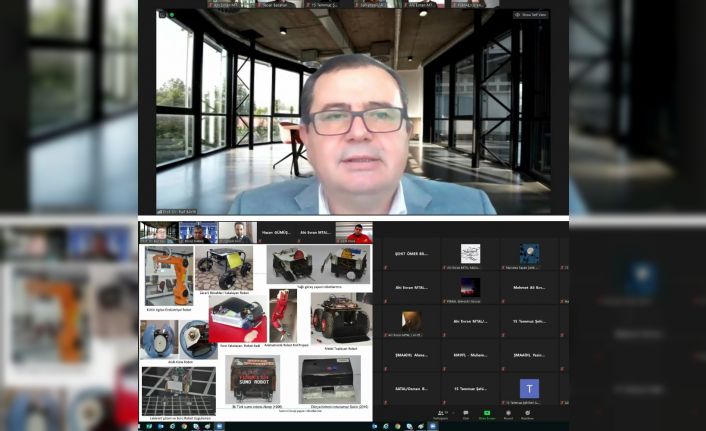The height and width of the screenshot is (431, 706).
Task: Start recording with the Record button
Action: pos(508,413)
